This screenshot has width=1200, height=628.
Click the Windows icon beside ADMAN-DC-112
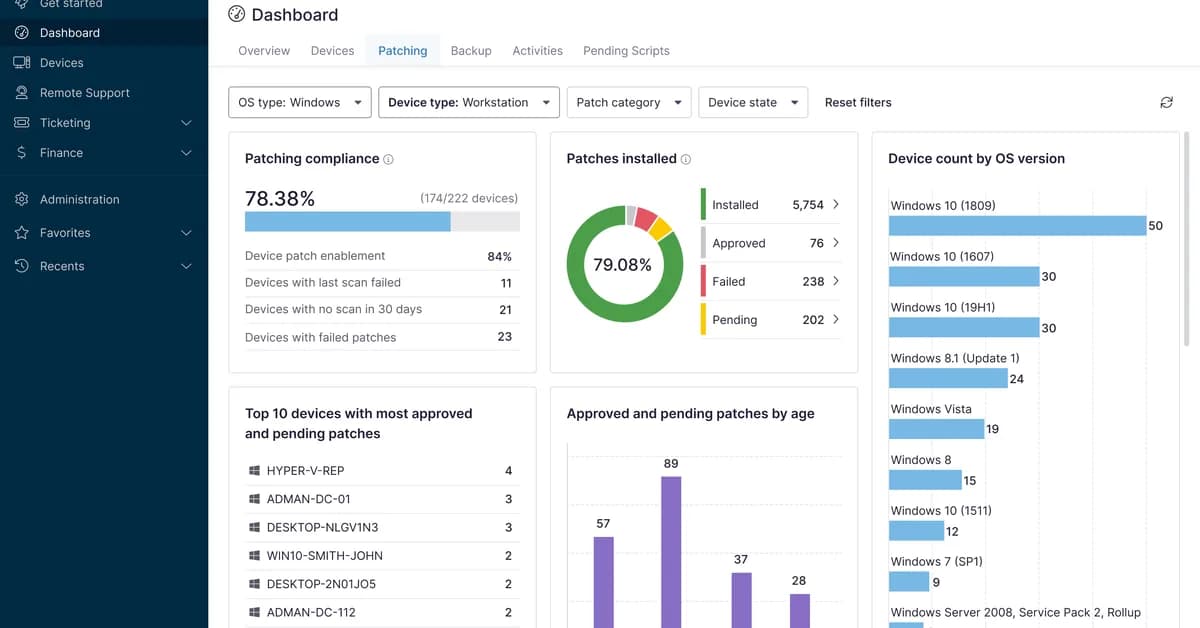click(x=253, y=612)
